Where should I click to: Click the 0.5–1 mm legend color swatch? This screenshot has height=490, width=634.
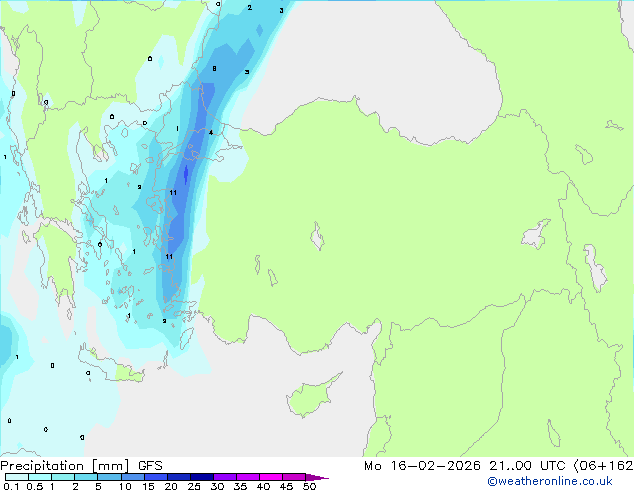tap(40, 477)
